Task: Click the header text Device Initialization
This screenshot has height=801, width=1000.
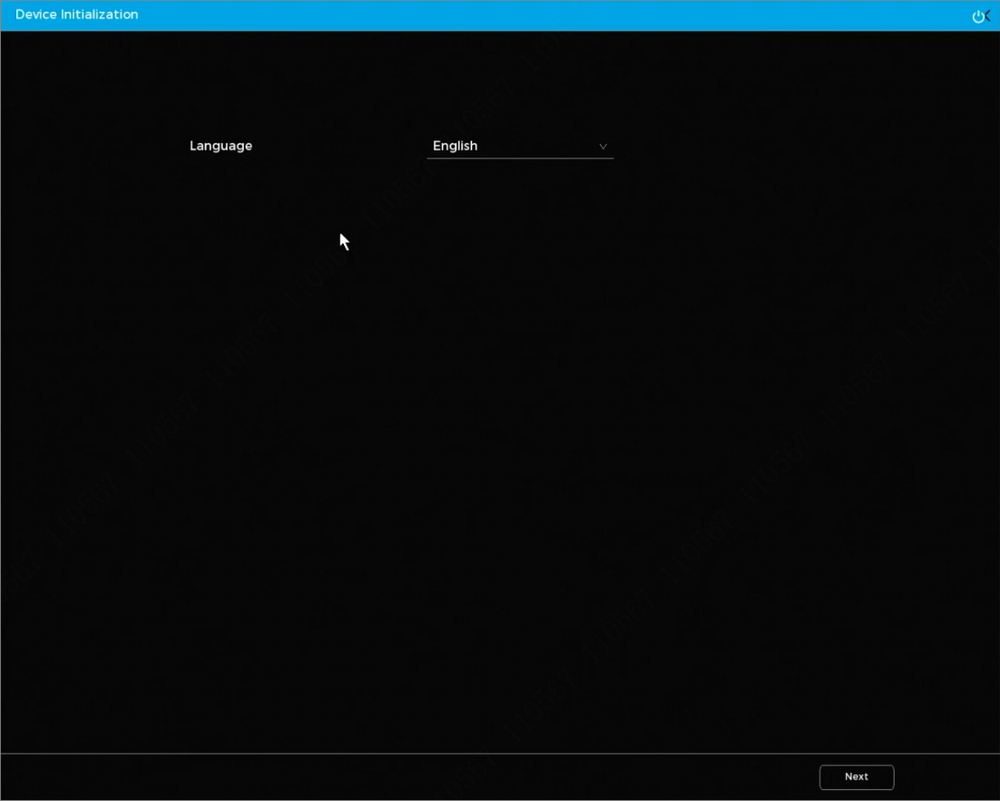Action: point(77,15)
